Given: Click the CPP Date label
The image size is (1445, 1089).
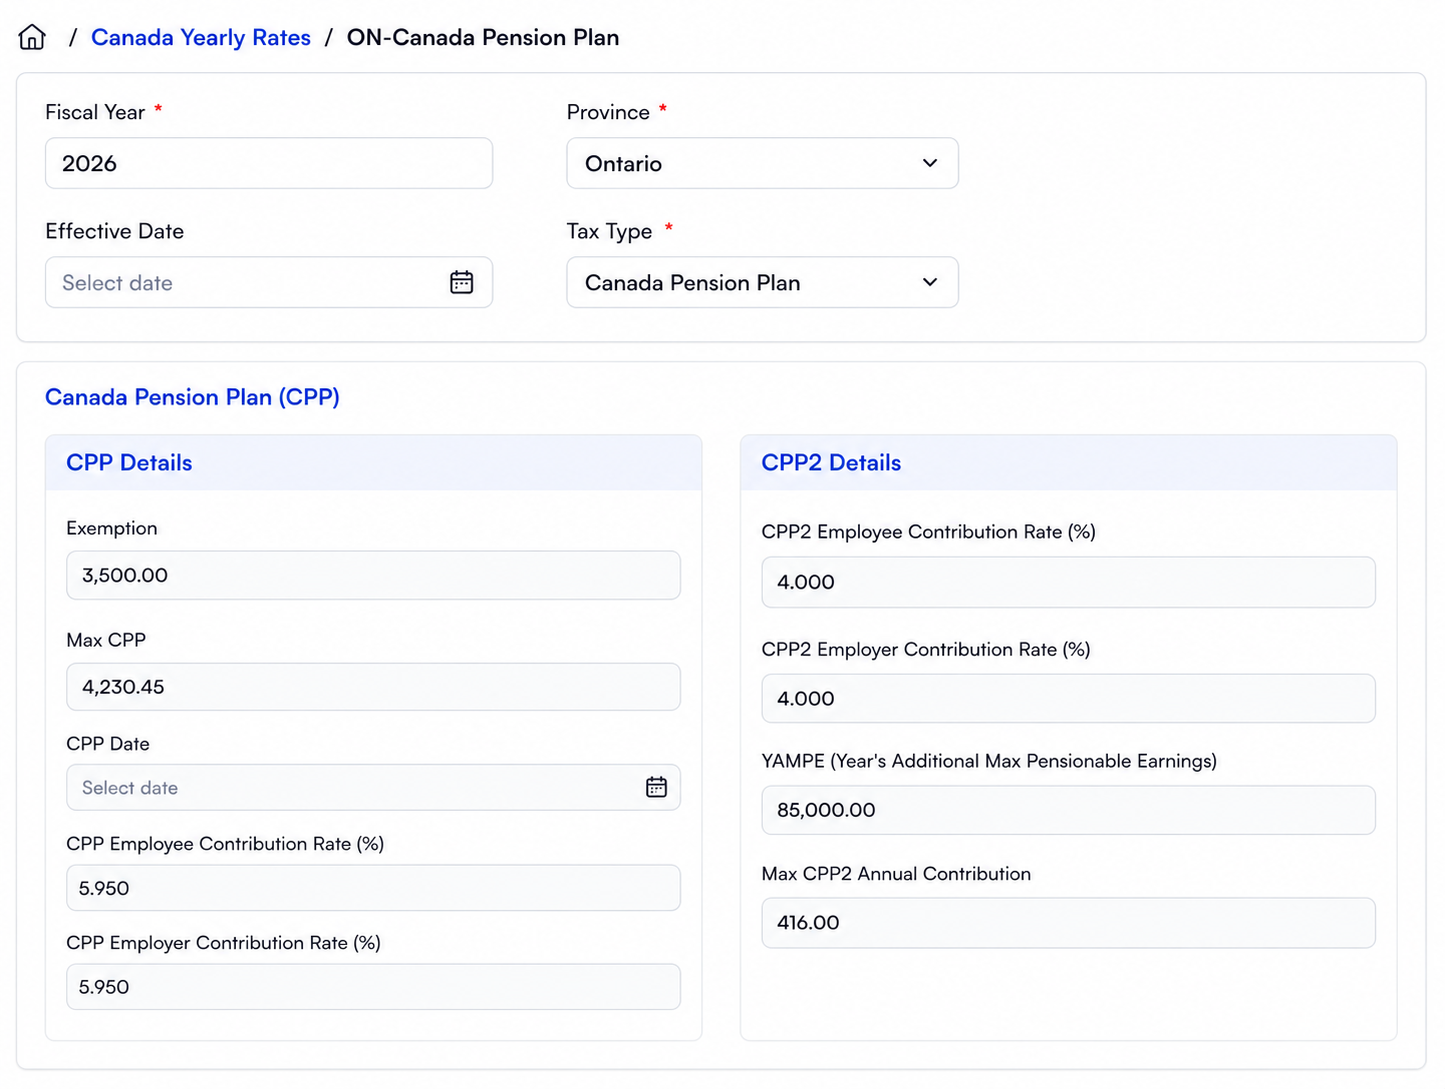Looking at the screenshot, I should pos(108,744).
